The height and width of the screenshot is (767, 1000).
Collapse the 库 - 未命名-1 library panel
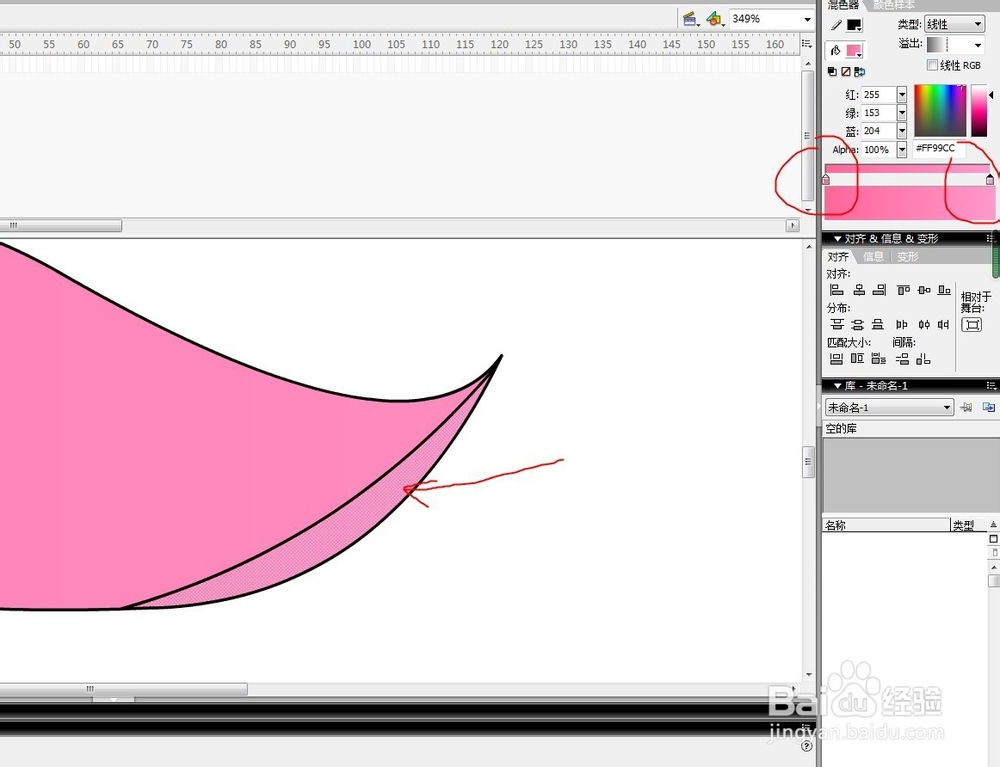point(838,386)
